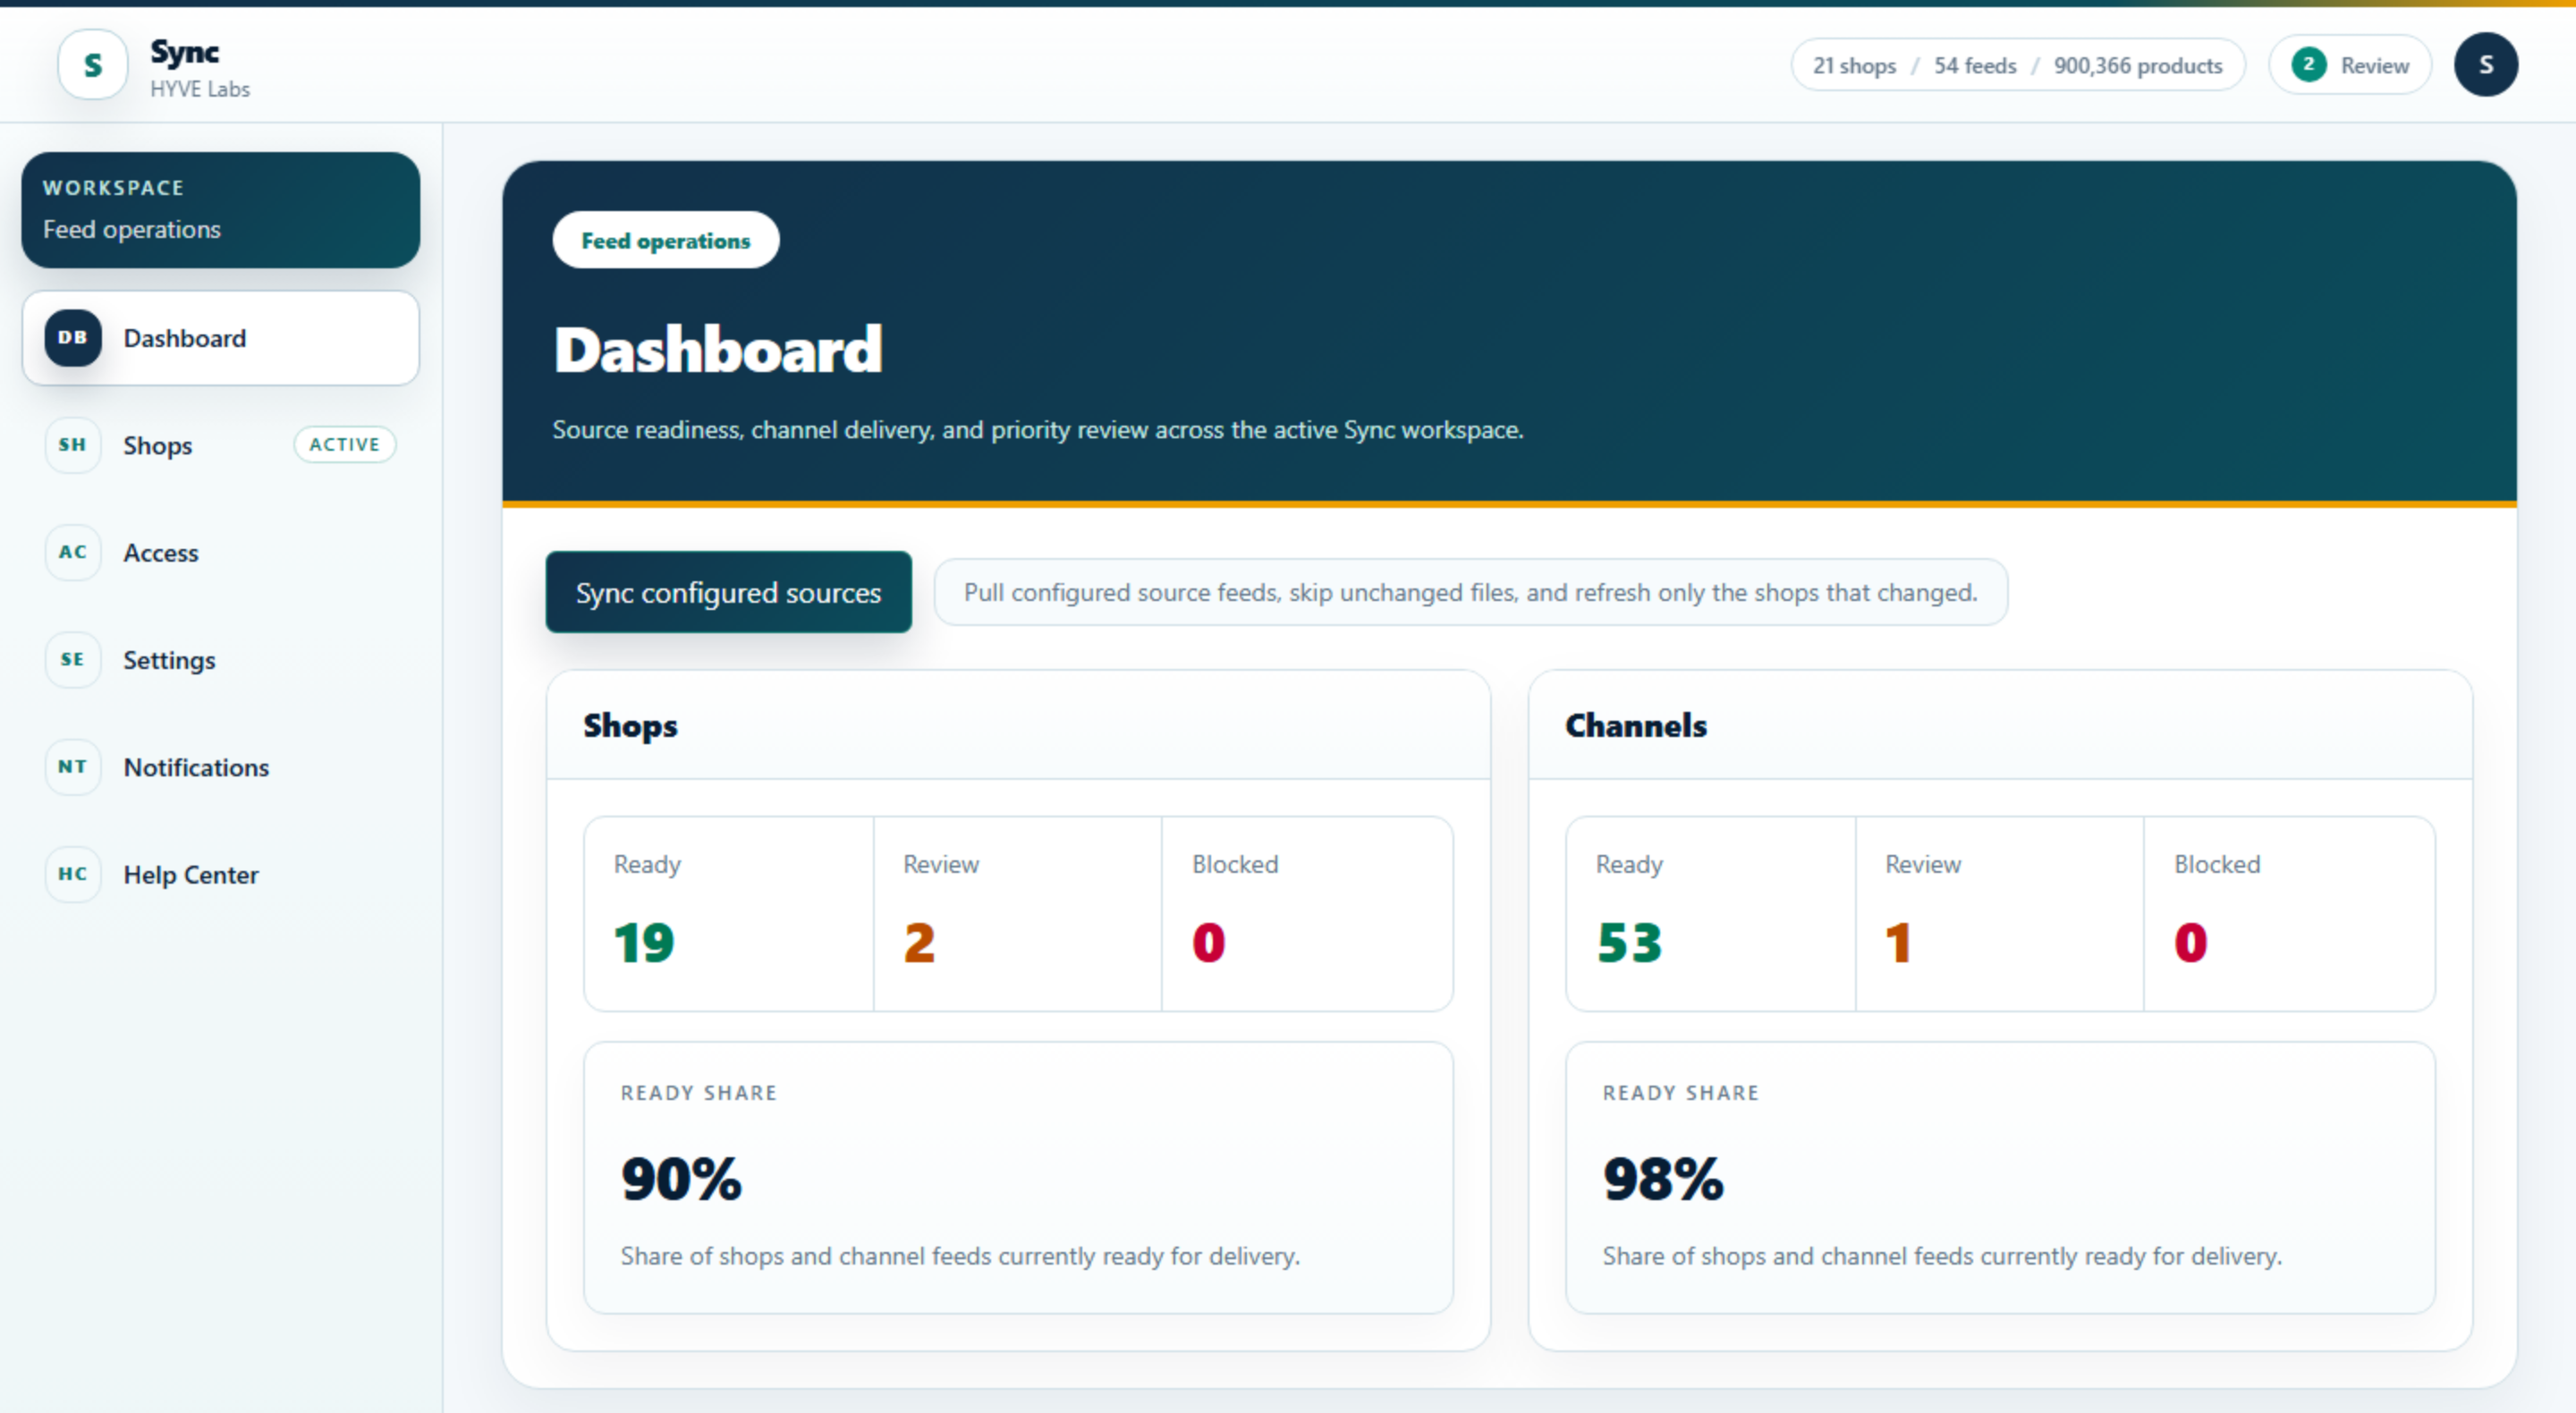Open the Access page
This screenshot has height=1413, width=2576.
click(221, 552)
